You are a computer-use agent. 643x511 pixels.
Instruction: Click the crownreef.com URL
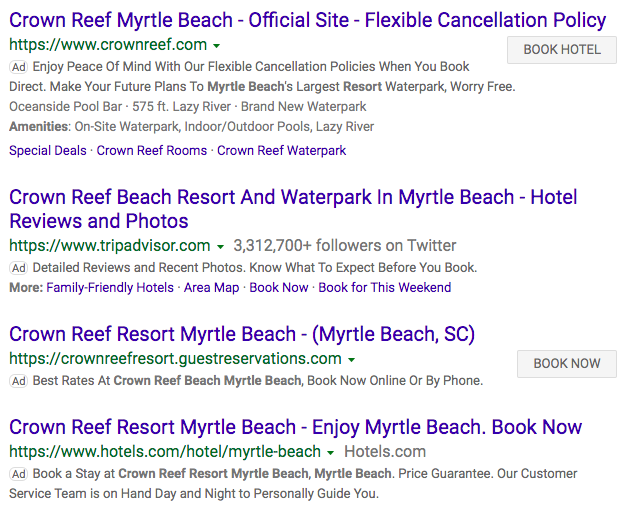pos(108,44)
